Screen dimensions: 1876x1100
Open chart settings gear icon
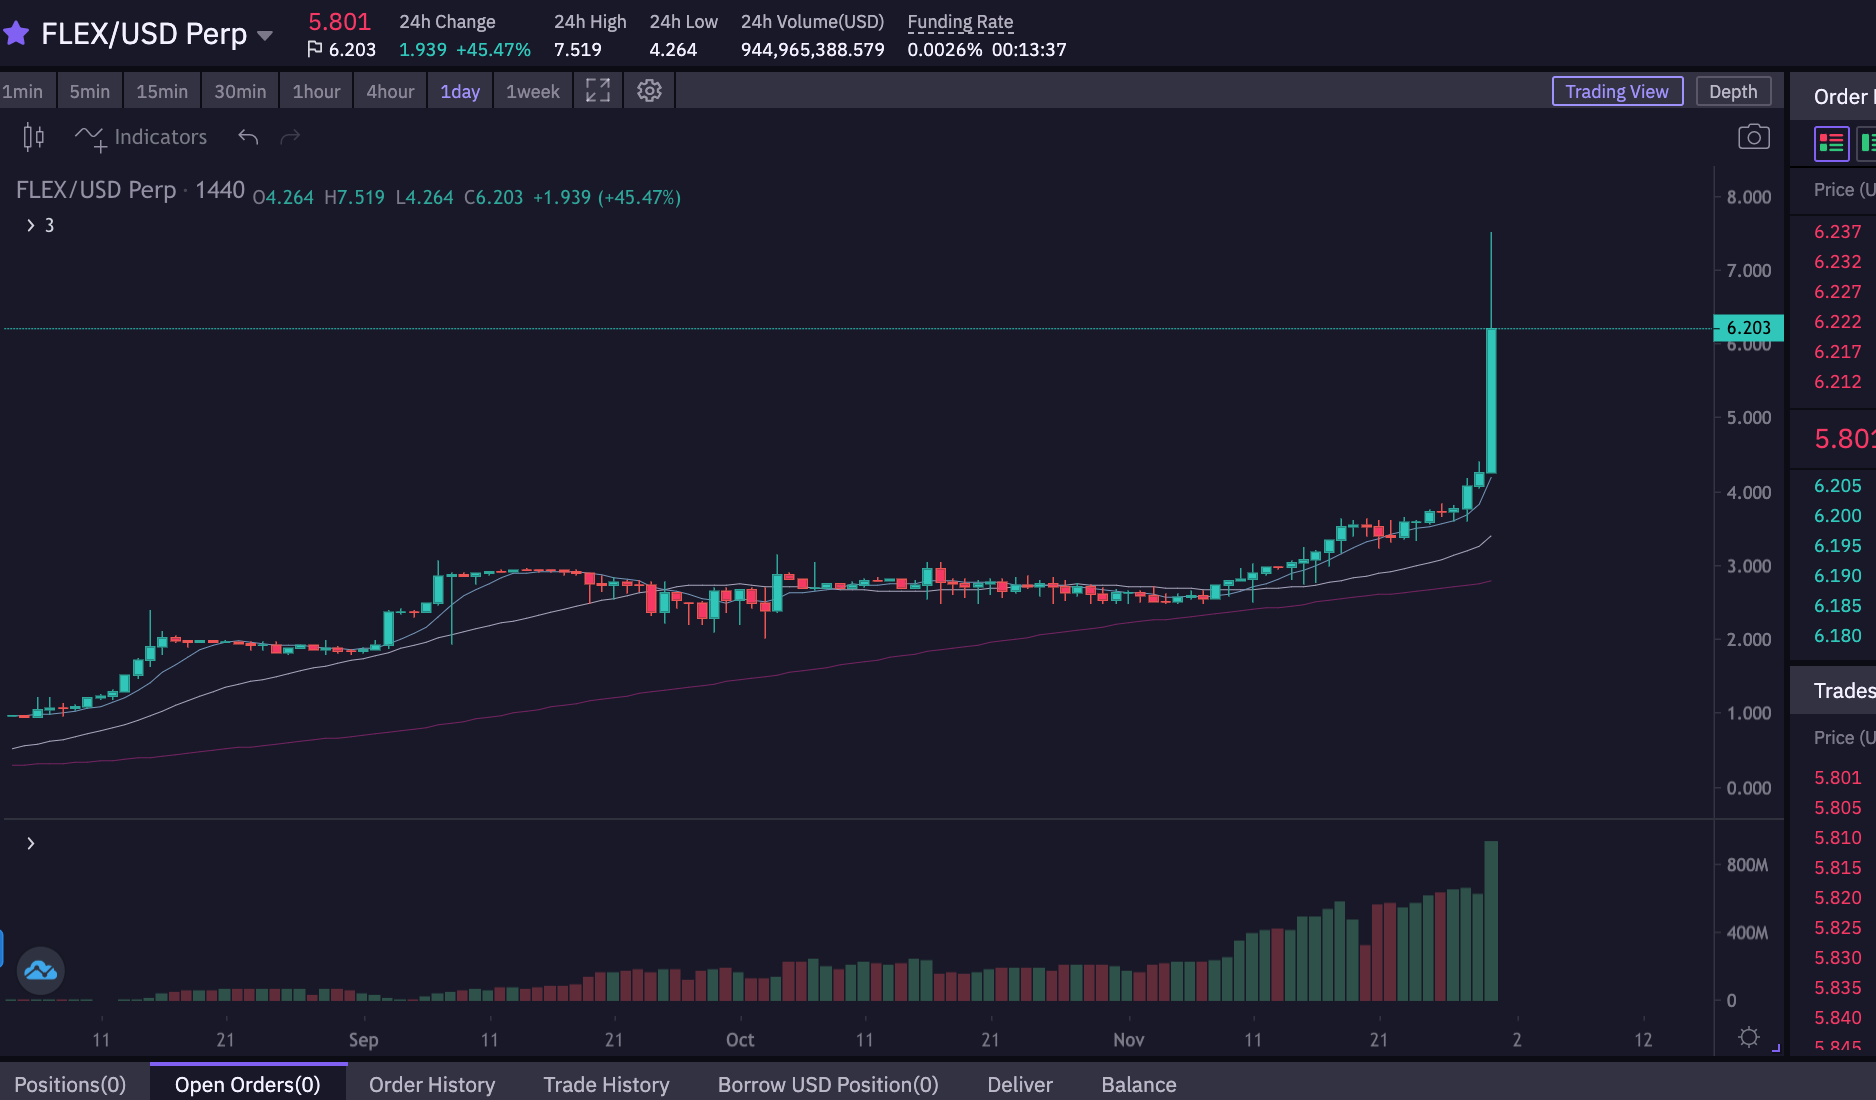click(649, 91)
